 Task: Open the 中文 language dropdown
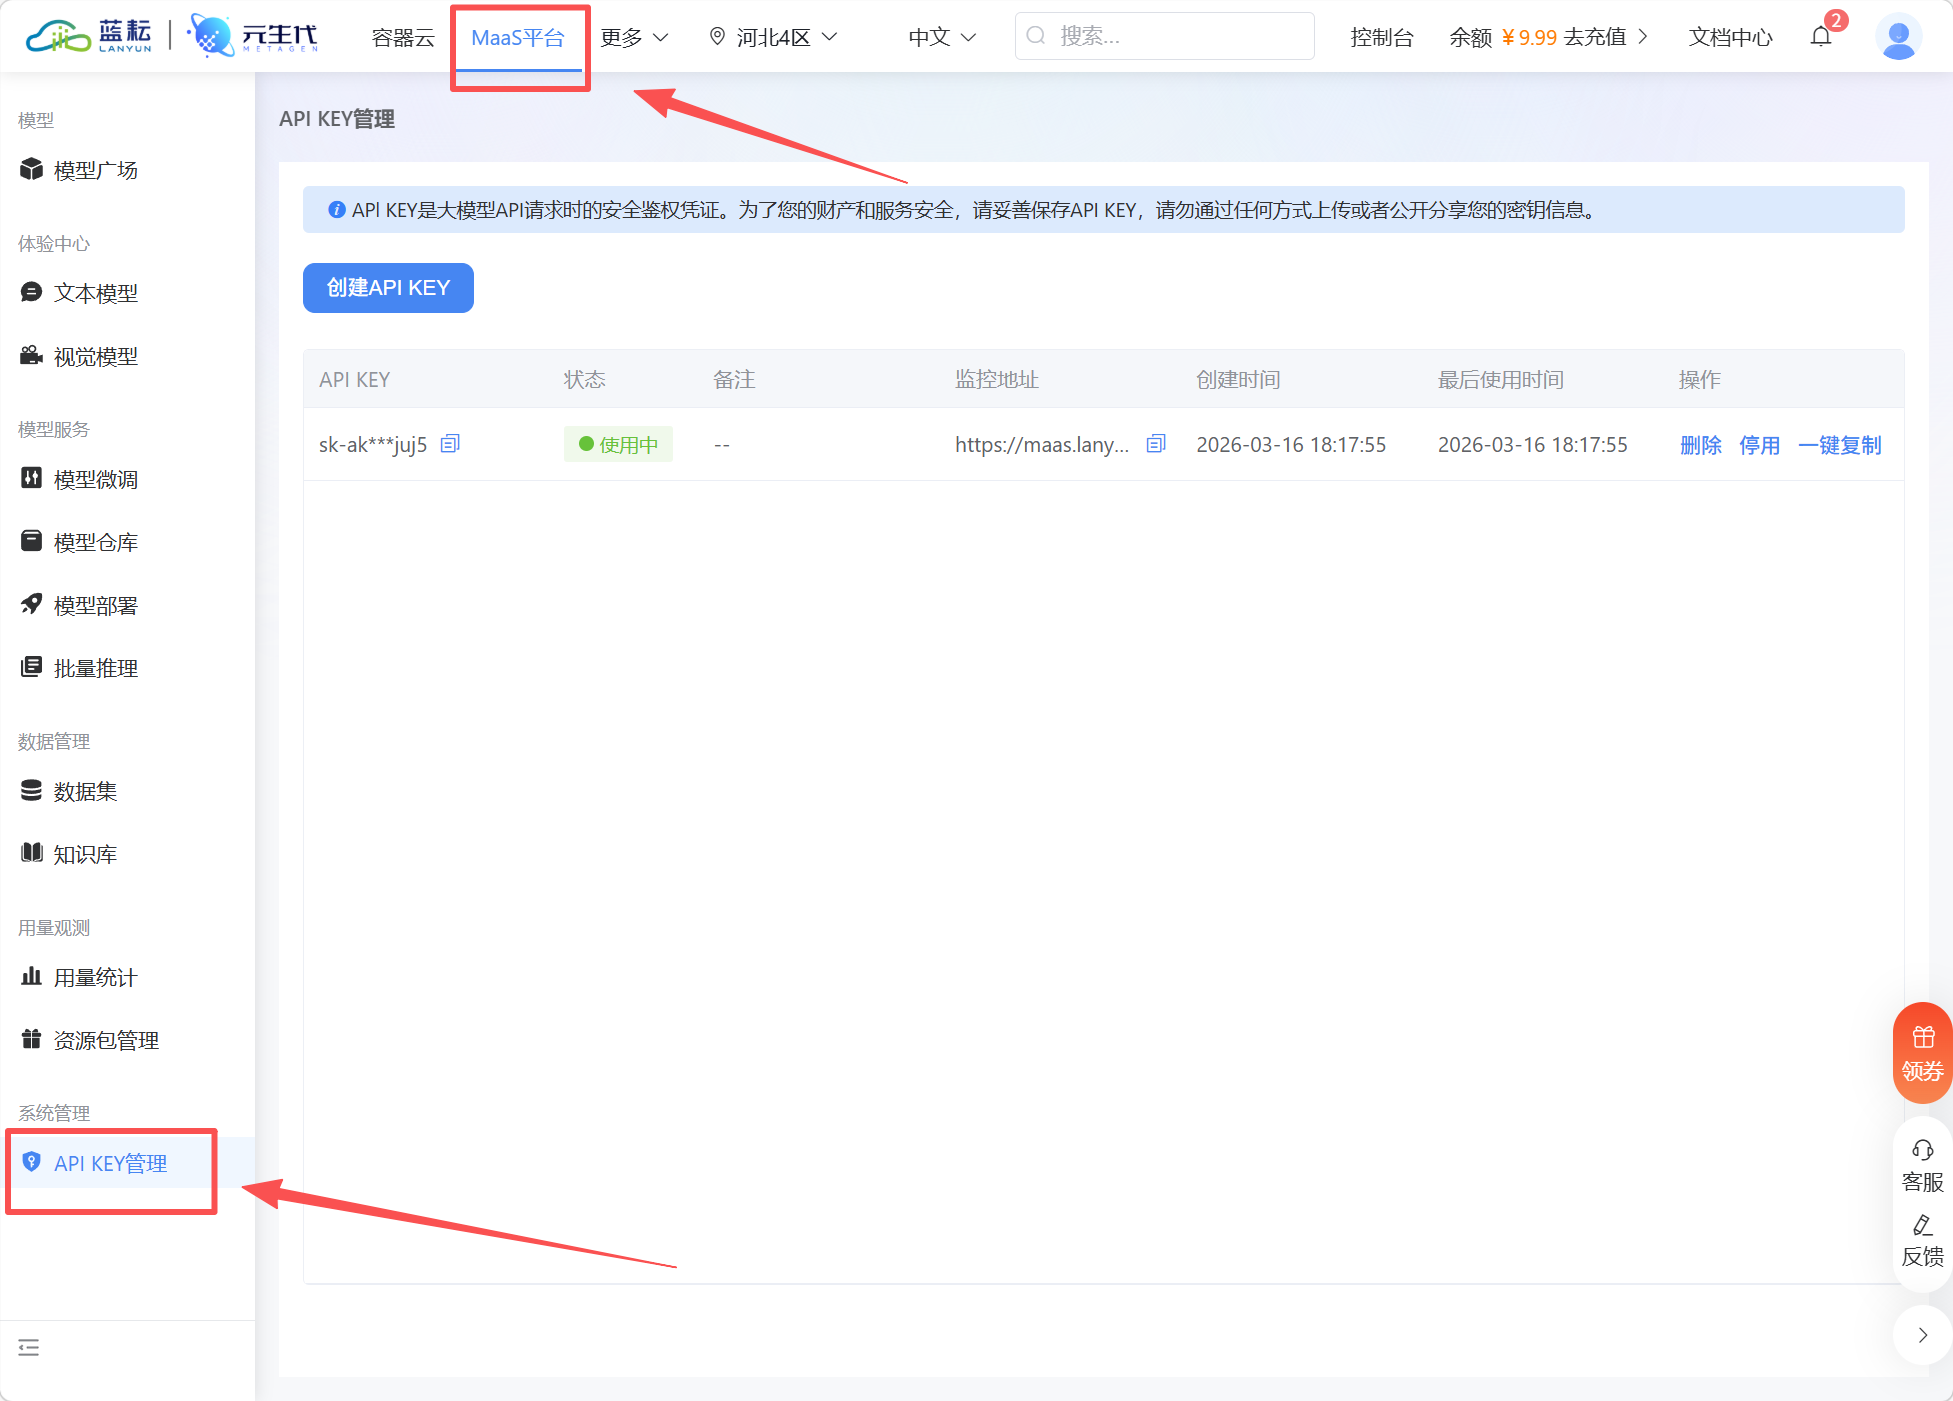pyautogui.click(x=940, y=36)
